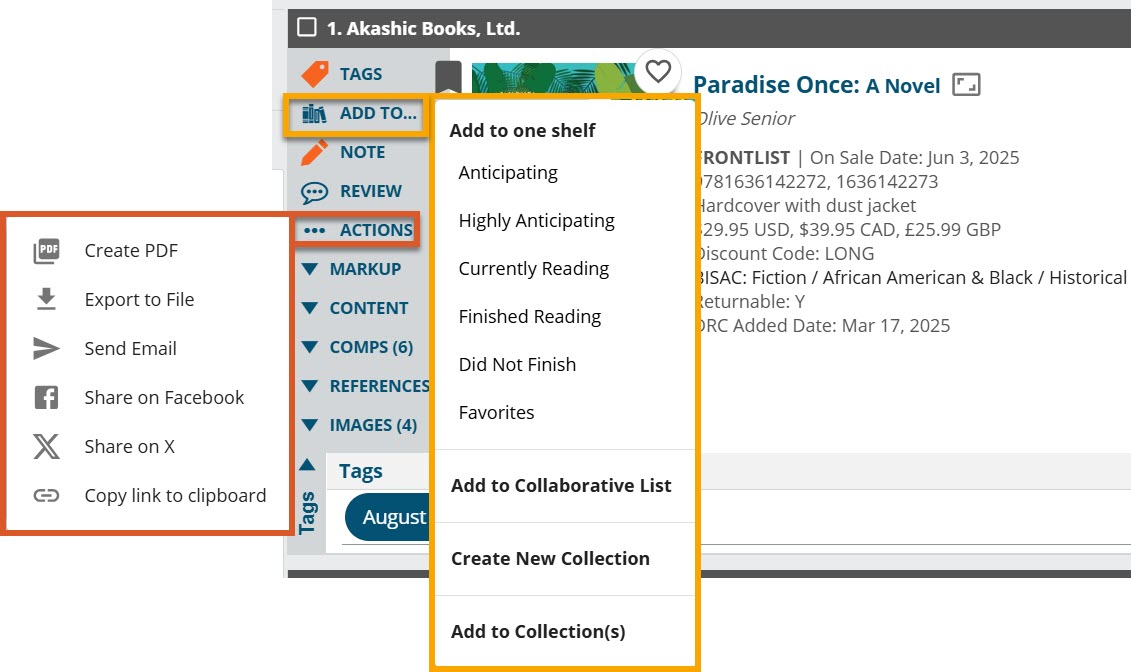This screenshot has width=1131, height=672.
Task: Click the Share on X icon
Action: coord(47,447)
